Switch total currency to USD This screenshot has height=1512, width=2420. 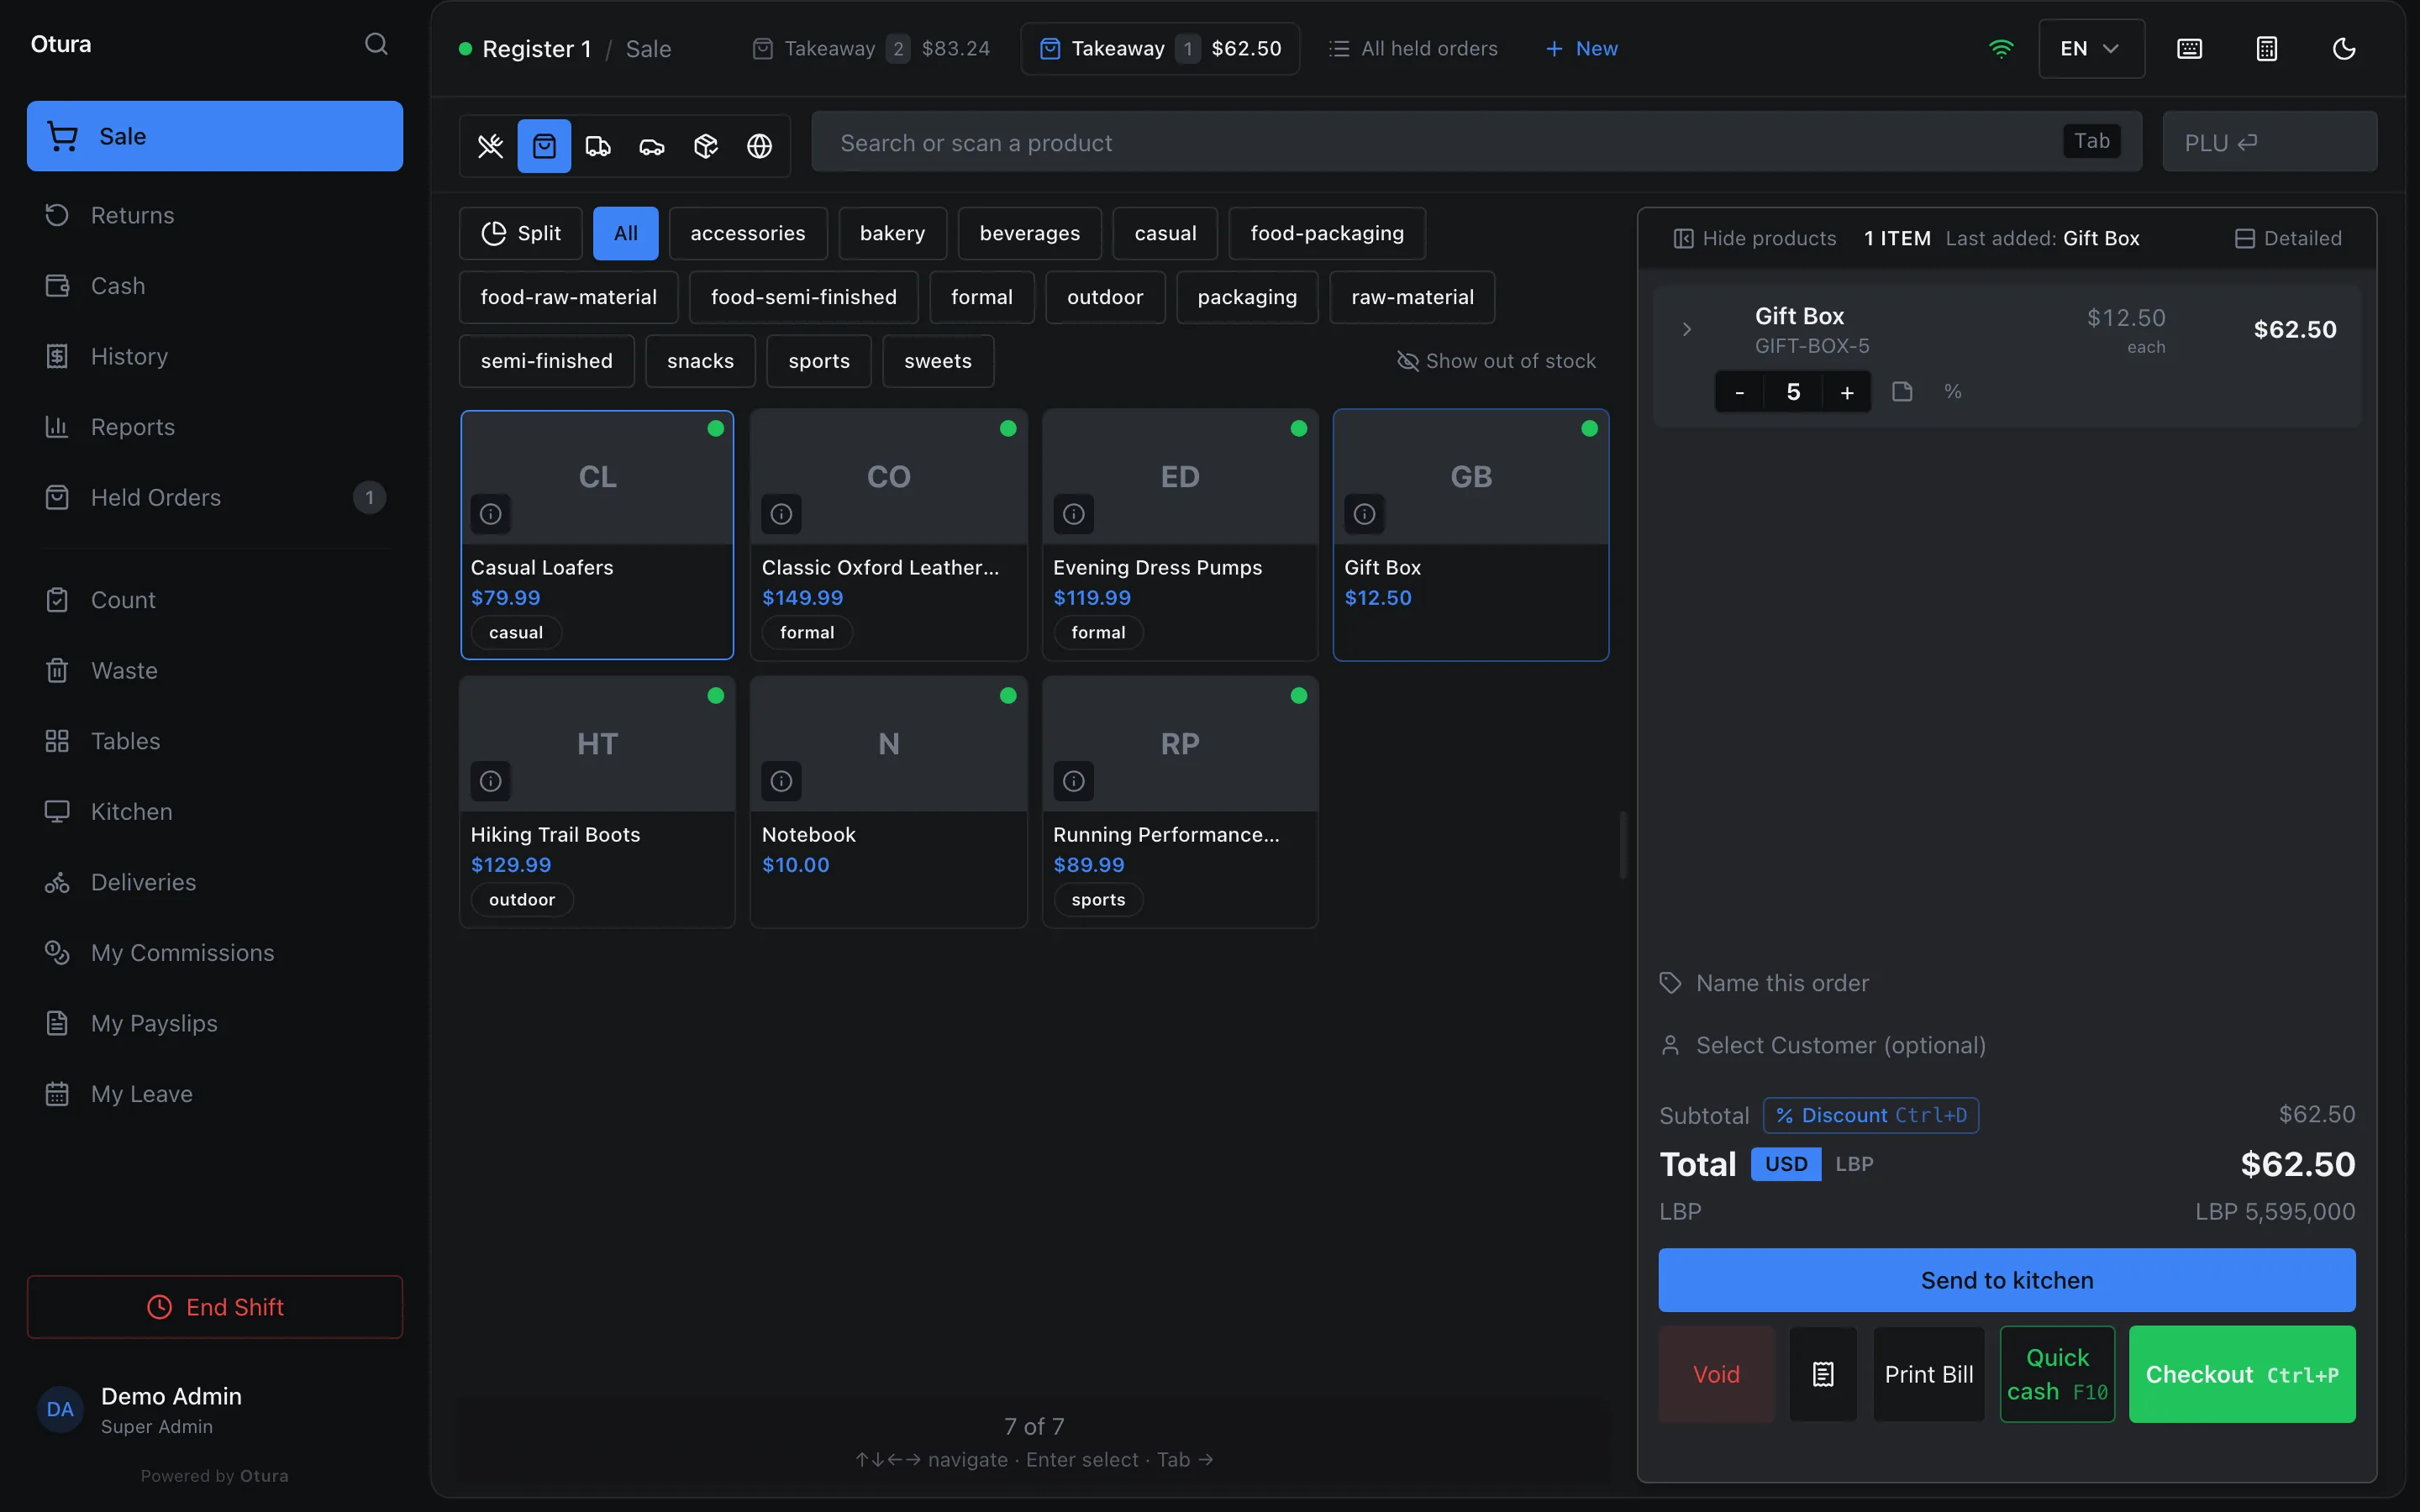1786,1164
